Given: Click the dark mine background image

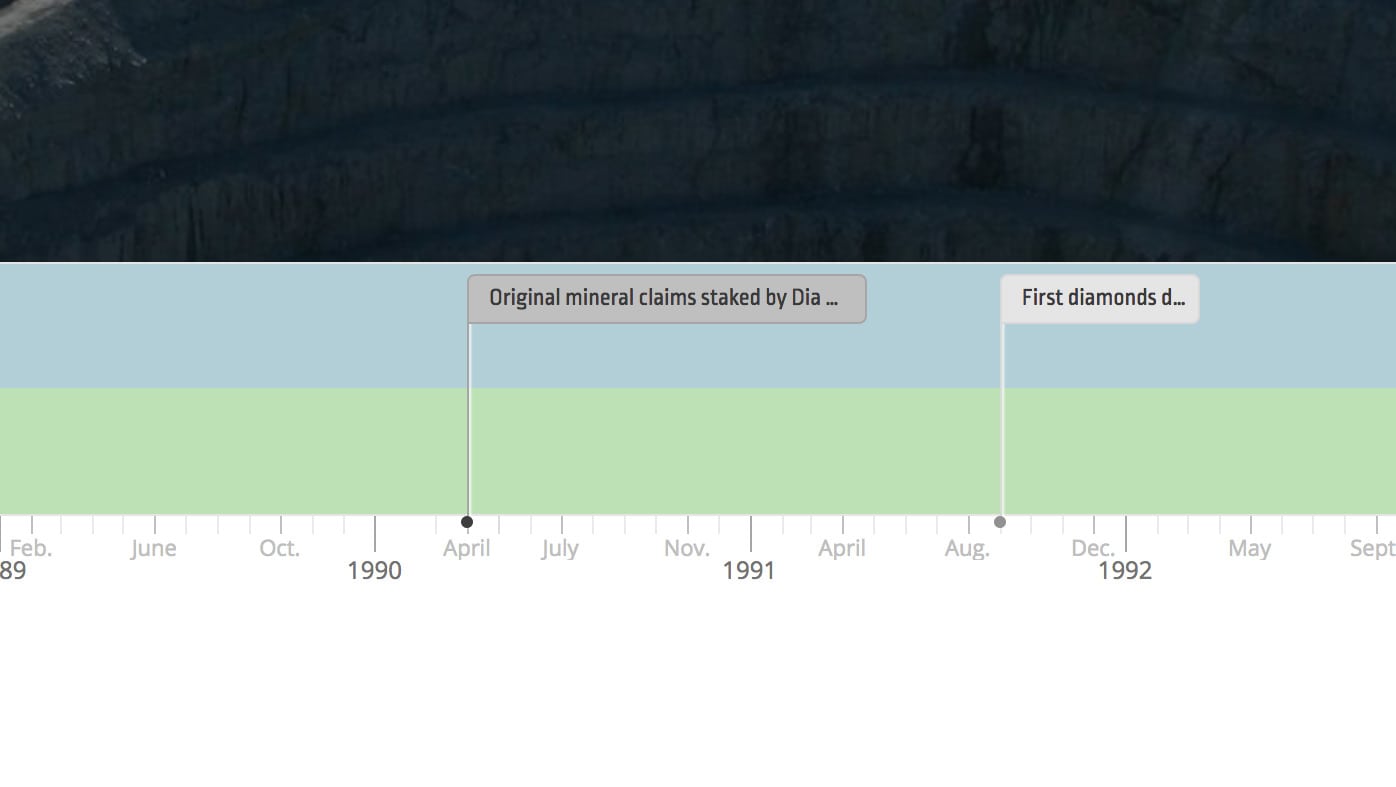Looking at the screenshot, I should tap(698, 130).
